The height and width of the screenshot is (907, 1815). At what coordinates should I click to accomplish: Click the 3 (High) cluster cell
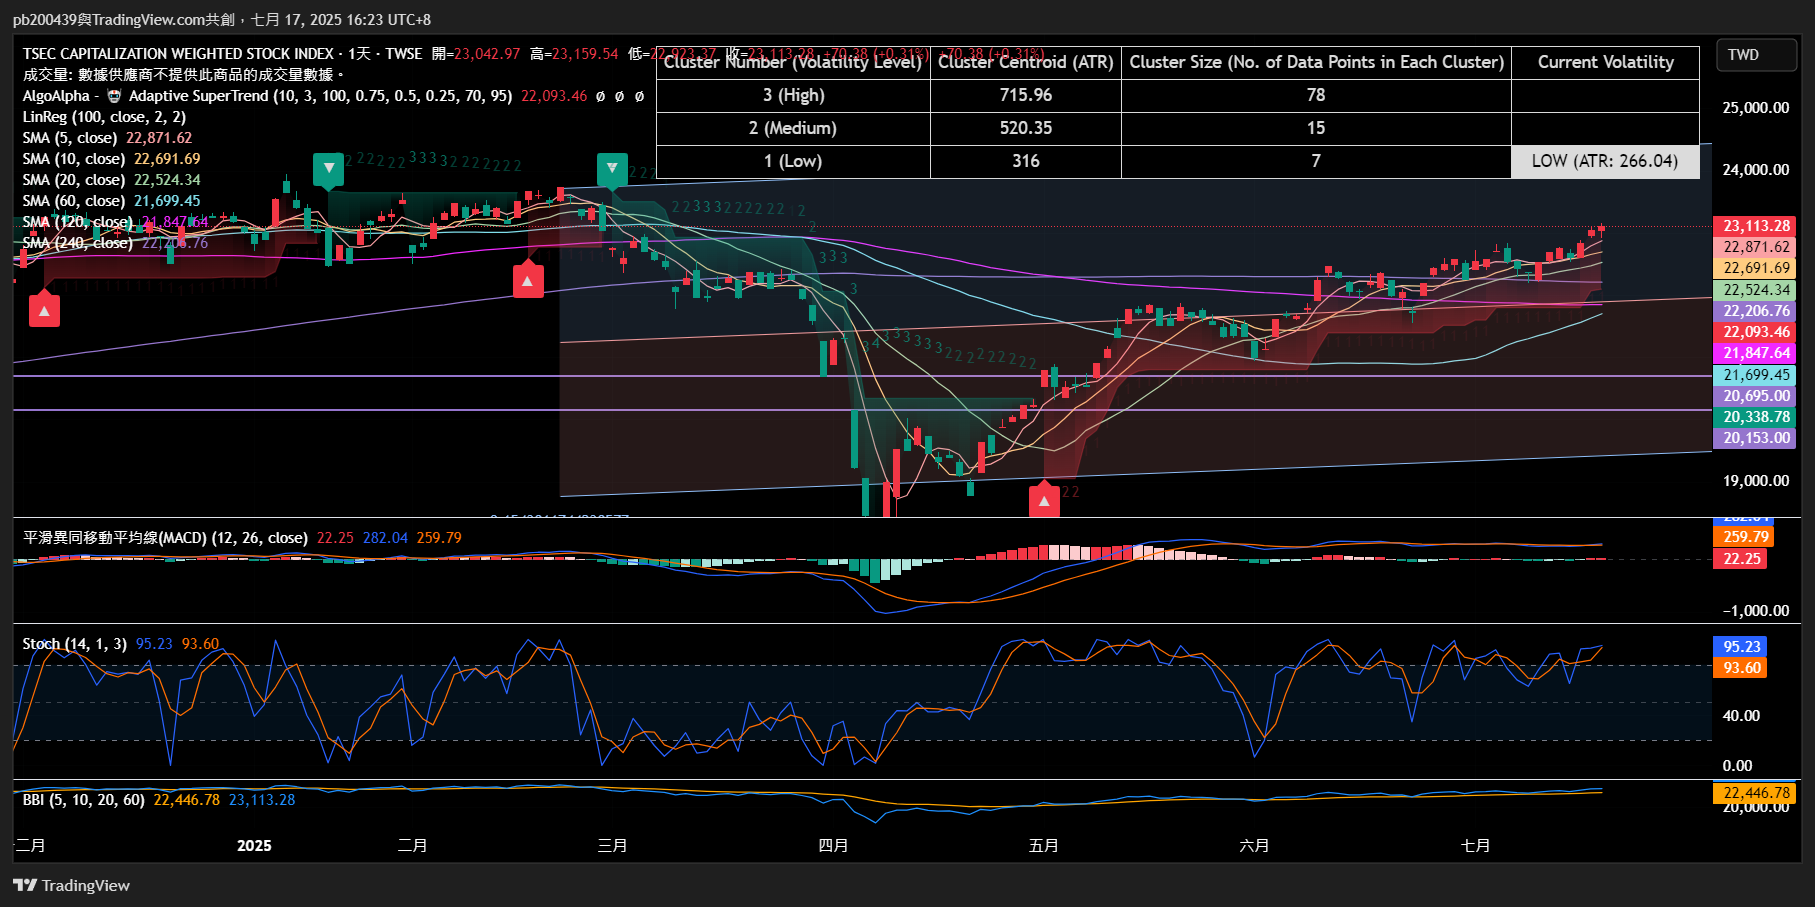pos(793,95)
